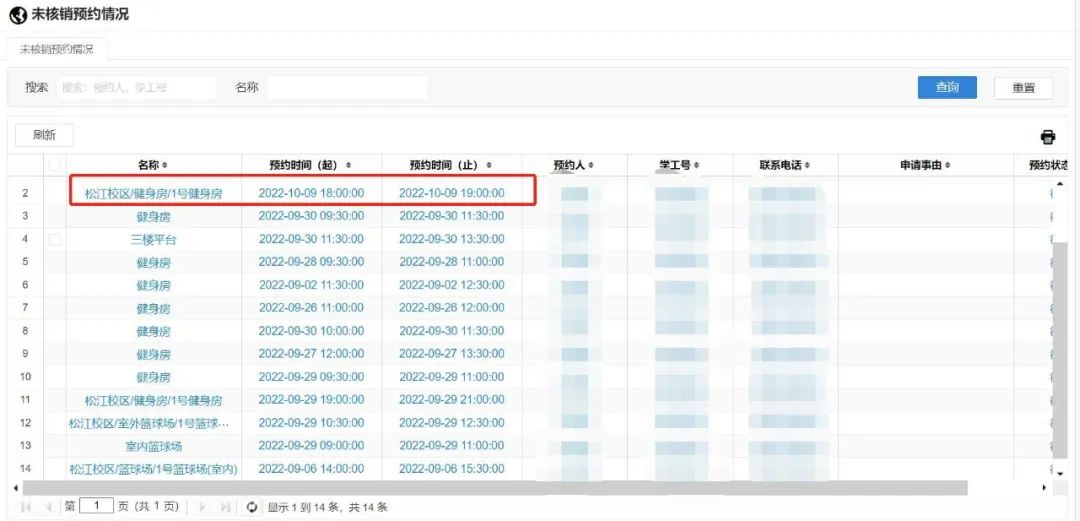
Task: Click the pagination refresh icon
Action: [x=252, y=507]
